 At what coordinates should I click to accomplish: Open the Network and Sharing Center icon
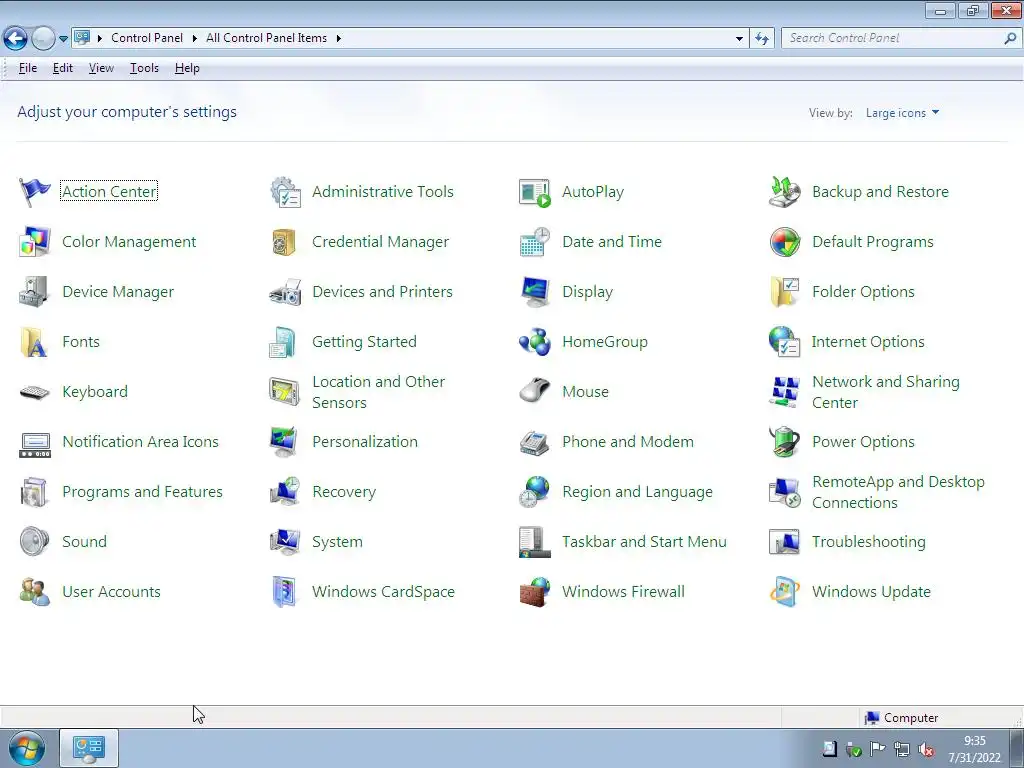[x=785, y=392]
